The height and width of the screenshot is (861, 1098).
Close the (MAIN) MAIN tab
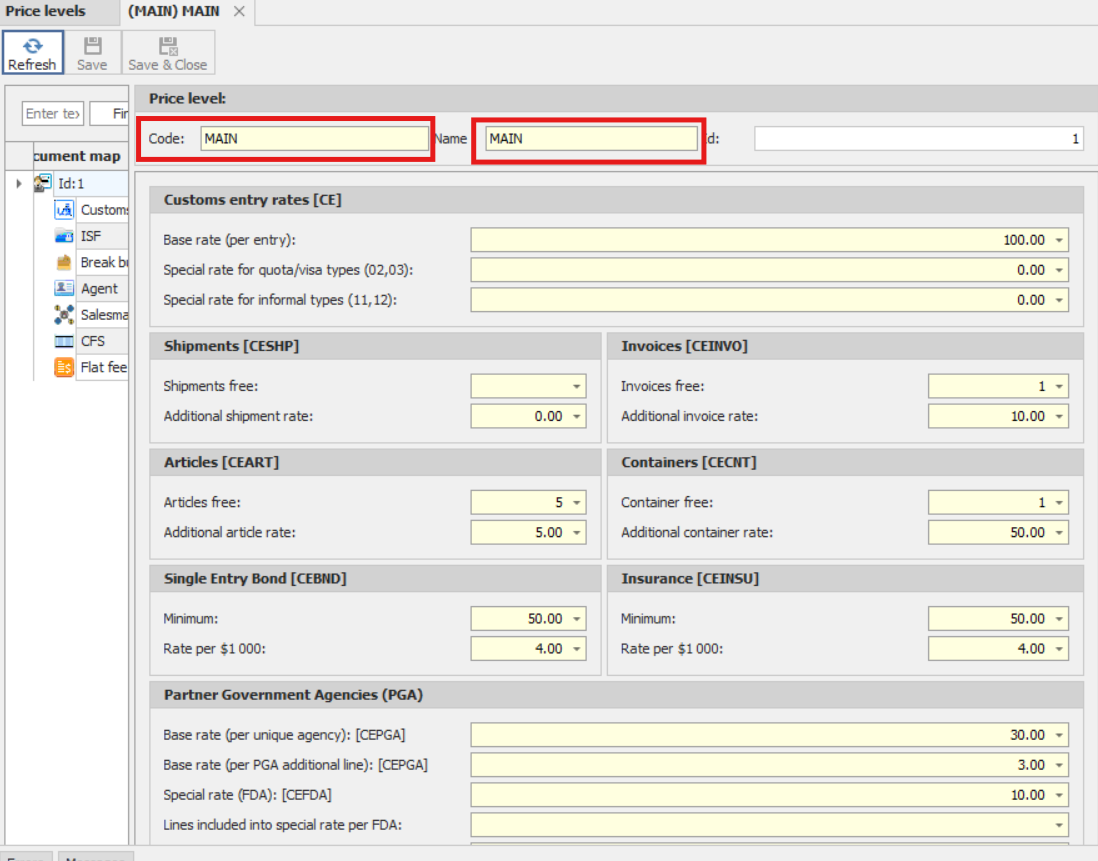point(239,12)
